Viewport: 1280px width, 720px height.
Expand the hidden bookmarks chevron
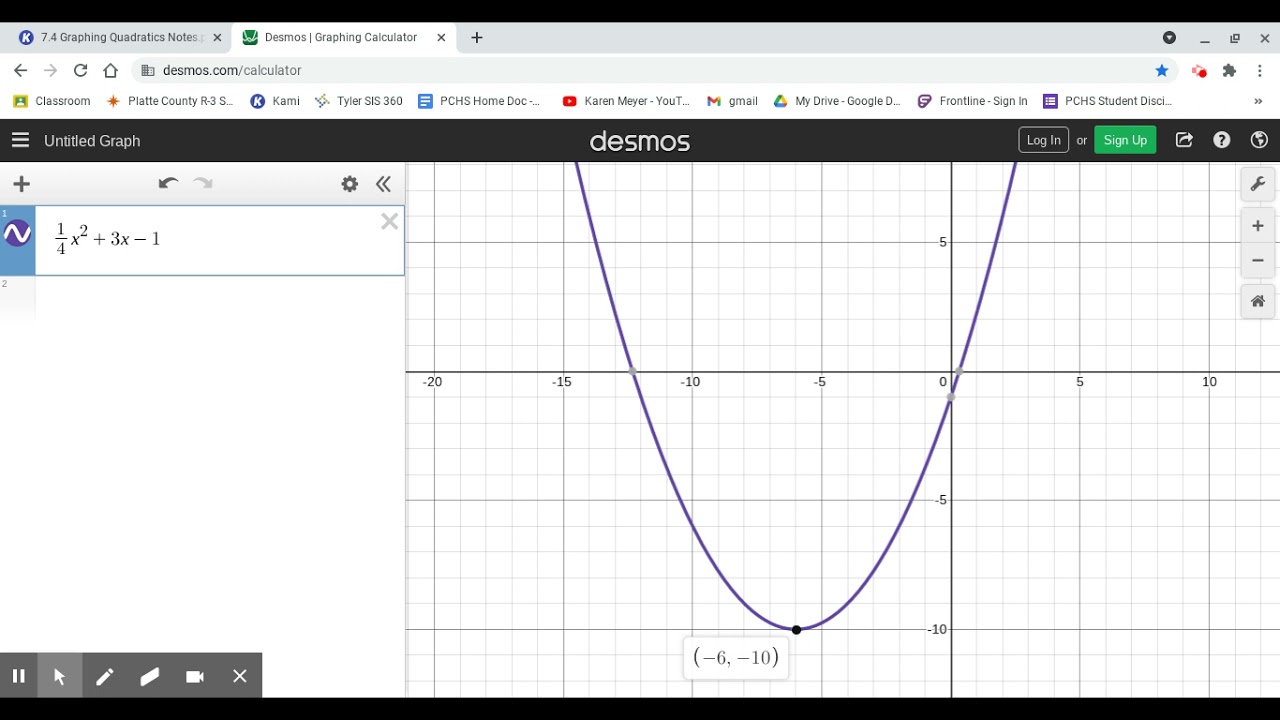(x=1258, y=101)
